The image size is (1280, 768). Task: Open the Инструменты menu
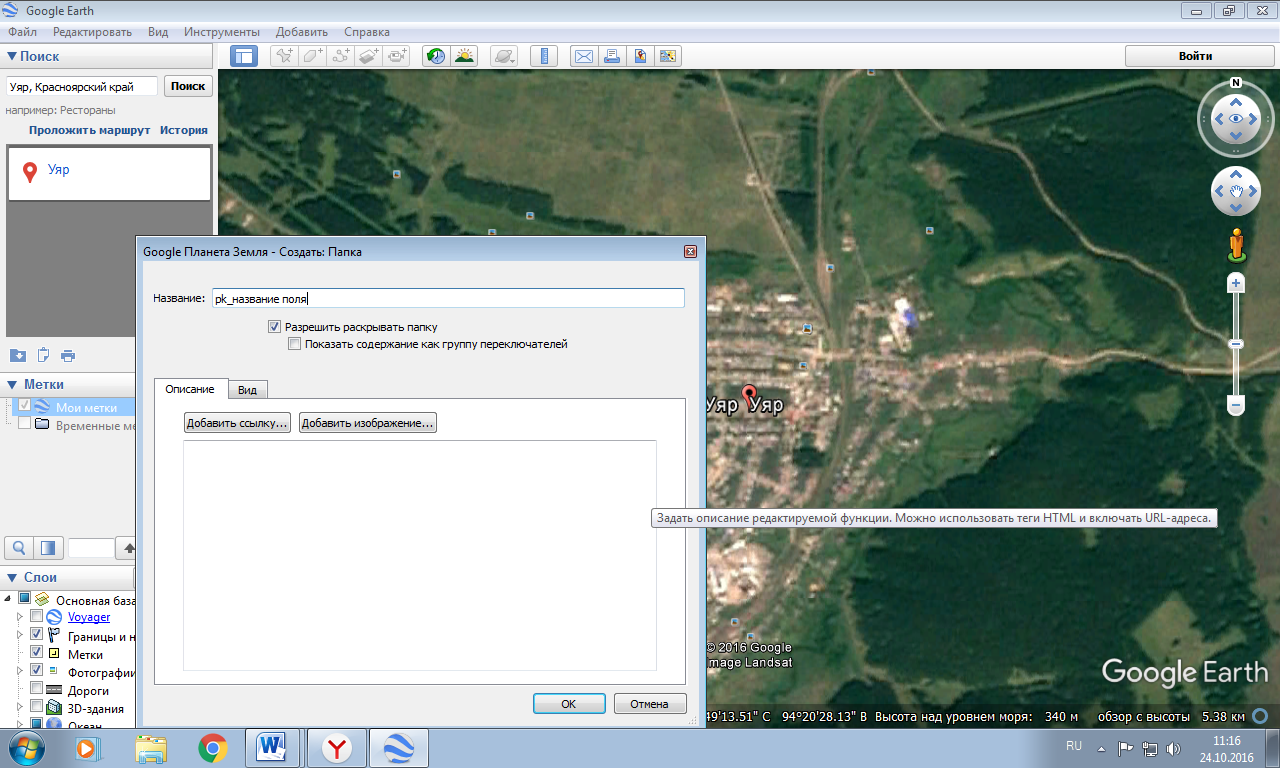tap(220, 32)
